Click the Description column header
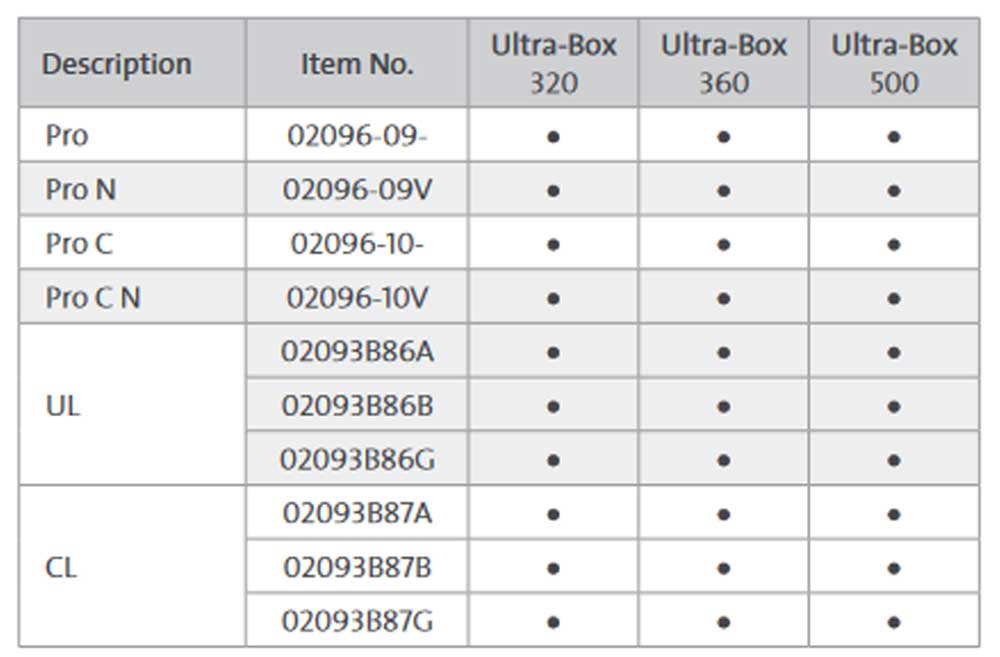 [116, 64]
